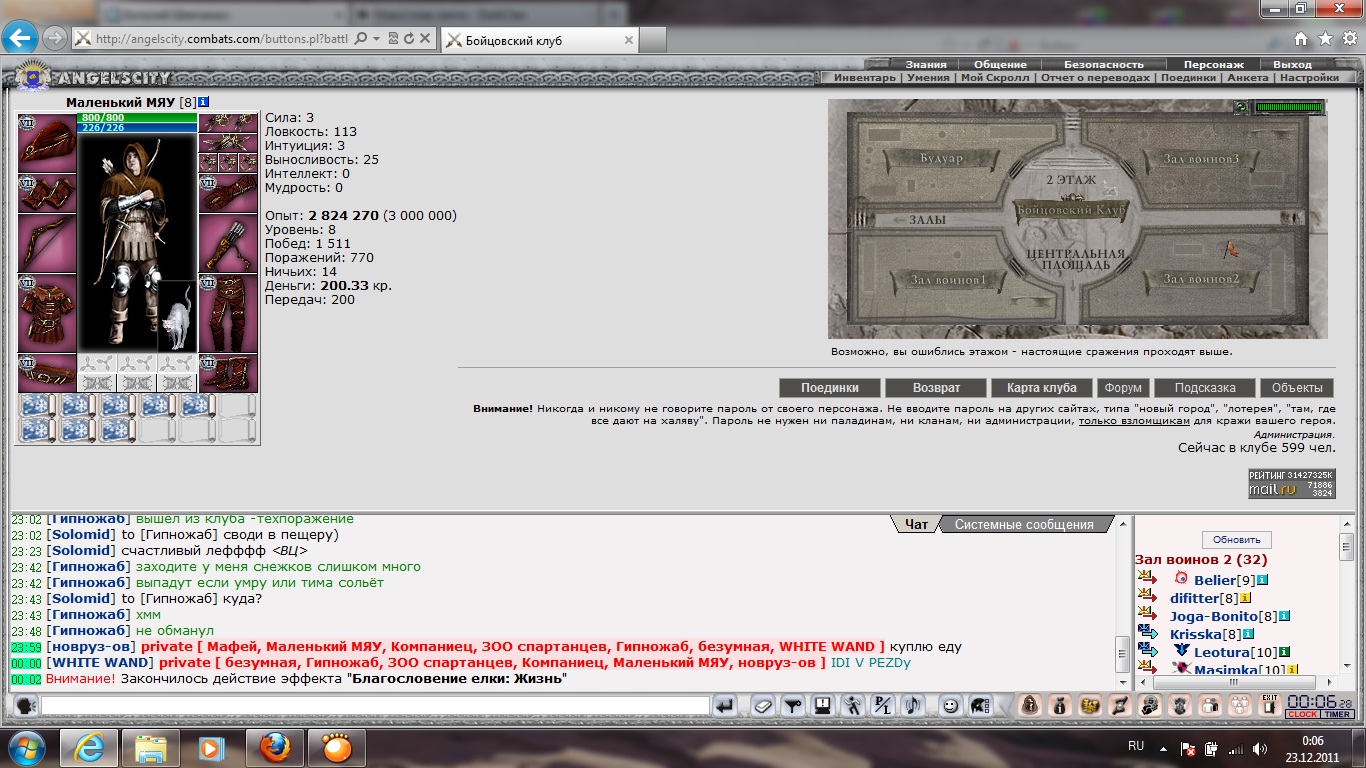Send the chat message with the arrow icon
Screen dimensions: 1366x768
pyautogui.click(x=725, y=706)
